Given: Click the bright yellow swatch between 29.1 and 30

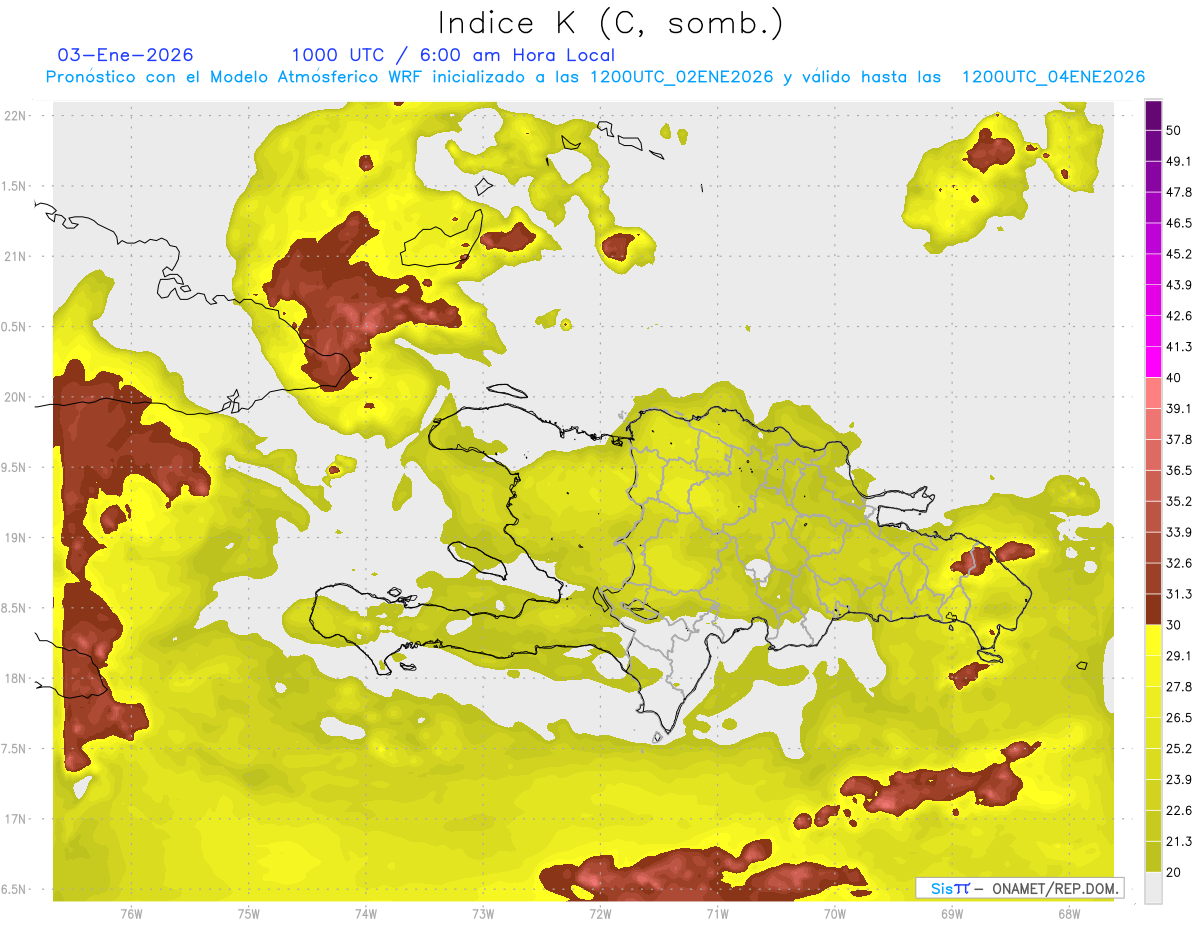Looking at the screenshot, I should click(1154, 641).
